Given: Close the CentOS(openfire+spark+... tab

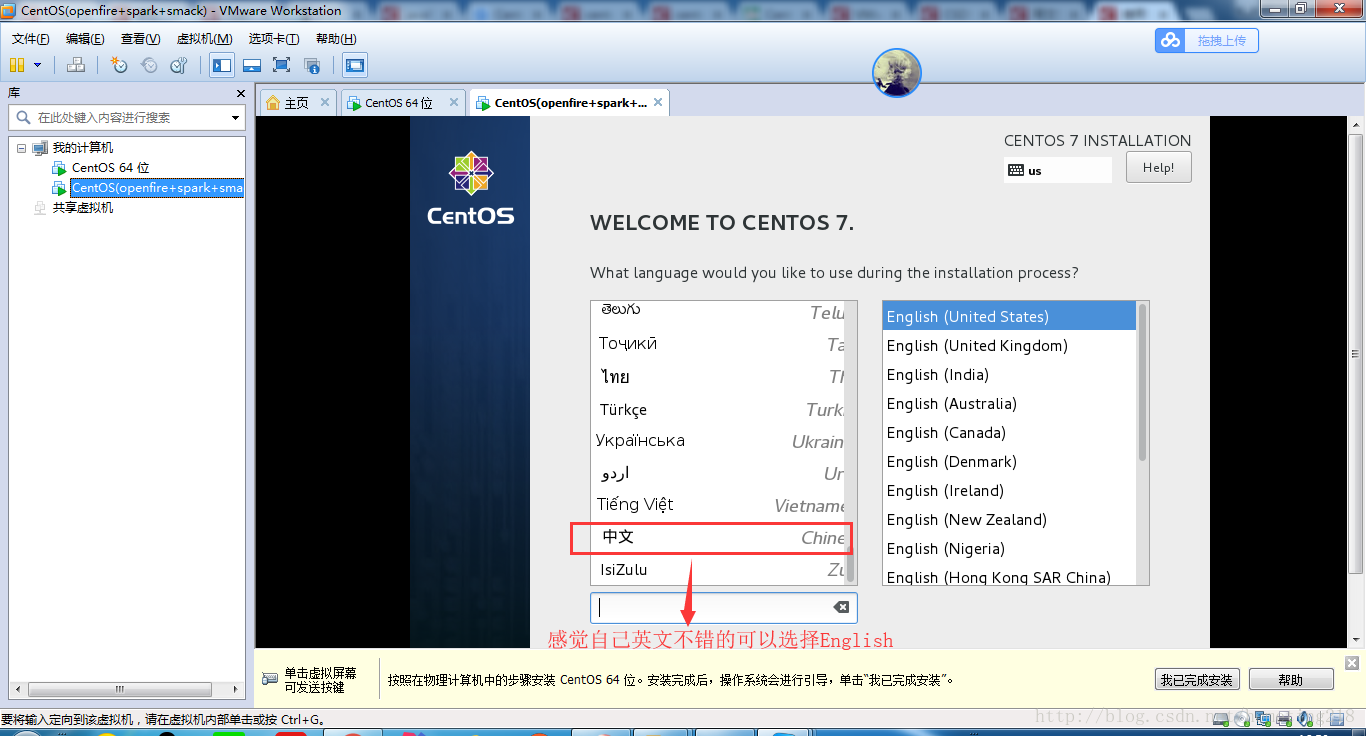Looking at the screenshot, I should [657, 102].
